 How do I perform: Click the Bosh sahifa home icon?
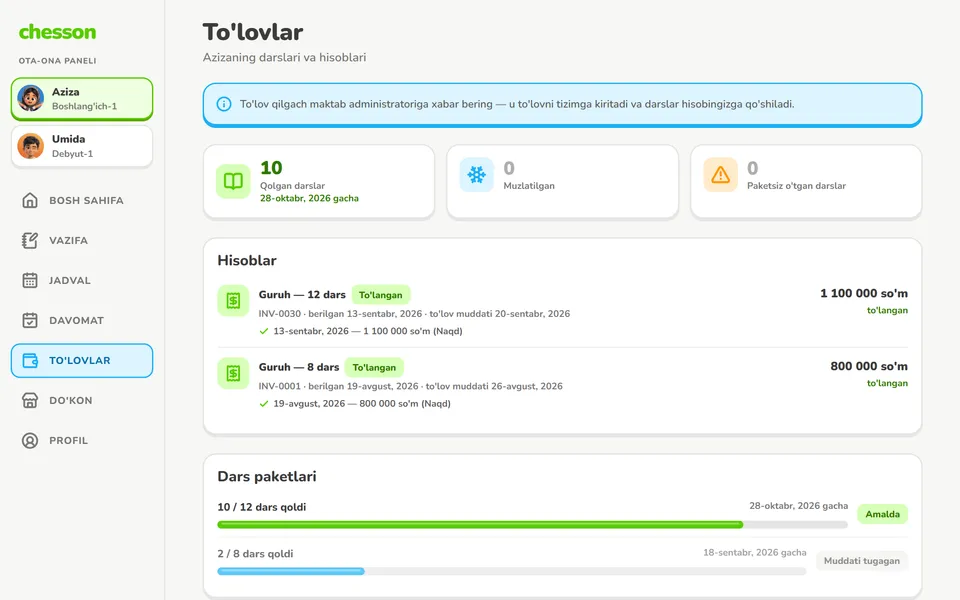[x=30, y=200]
